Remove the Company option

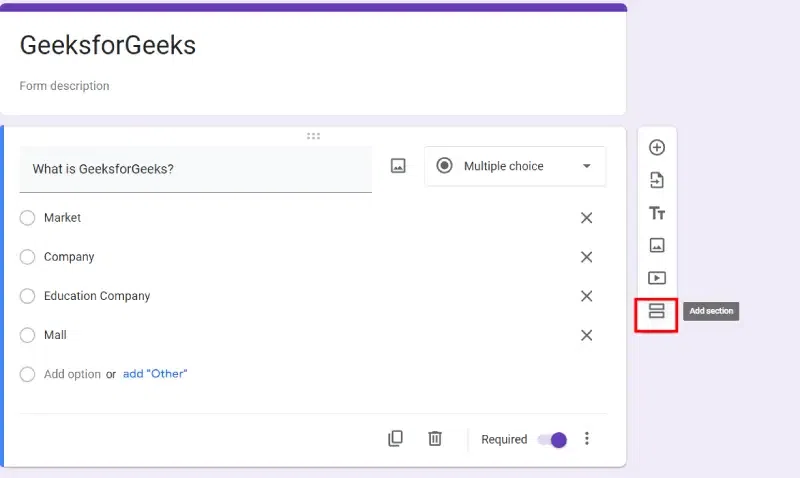click(x=587, y=257)
